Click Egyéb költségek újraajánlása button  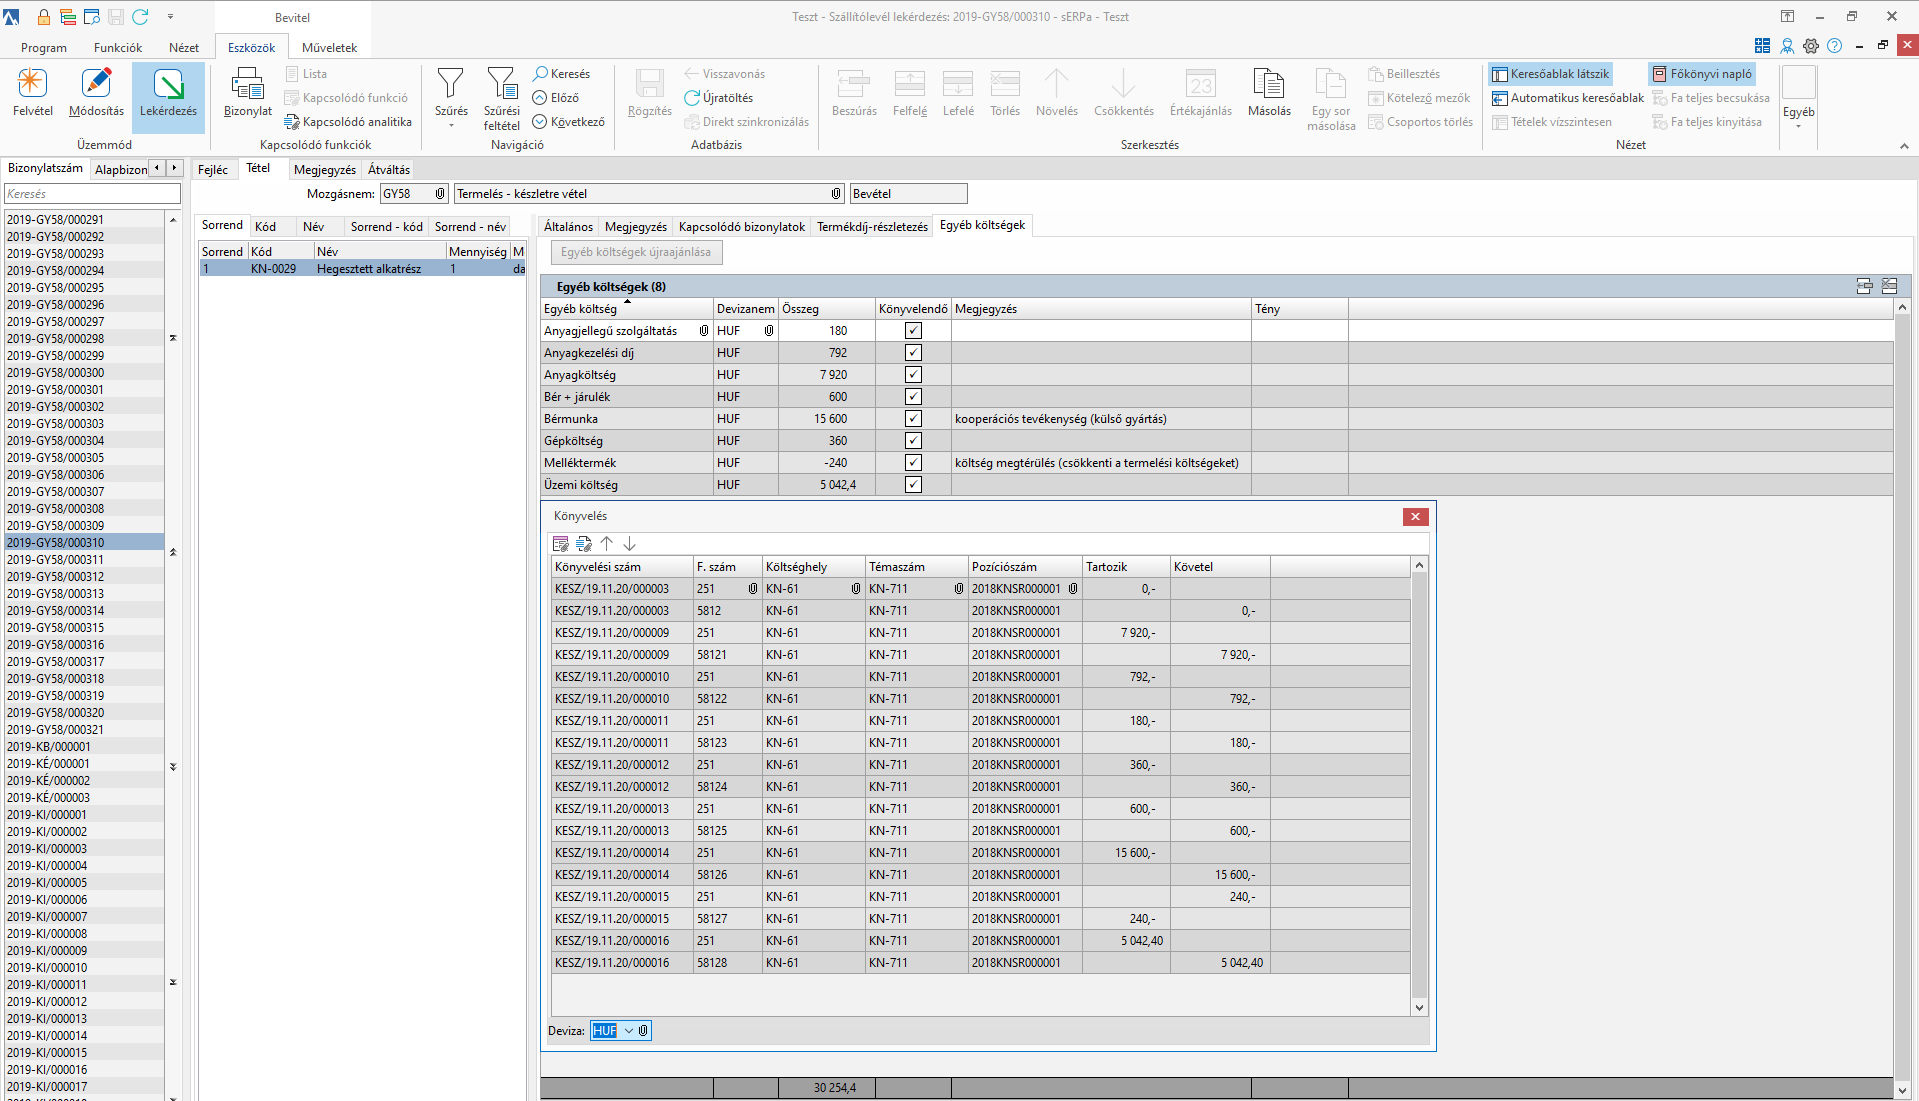coord(636,253)
